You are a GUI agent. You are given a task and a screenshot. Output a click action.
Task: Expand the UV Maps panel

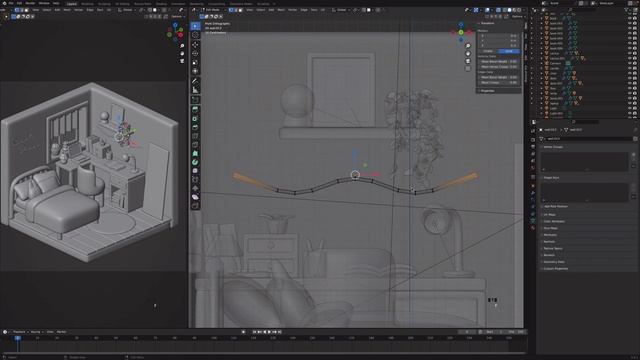click(x=549, y=214)
